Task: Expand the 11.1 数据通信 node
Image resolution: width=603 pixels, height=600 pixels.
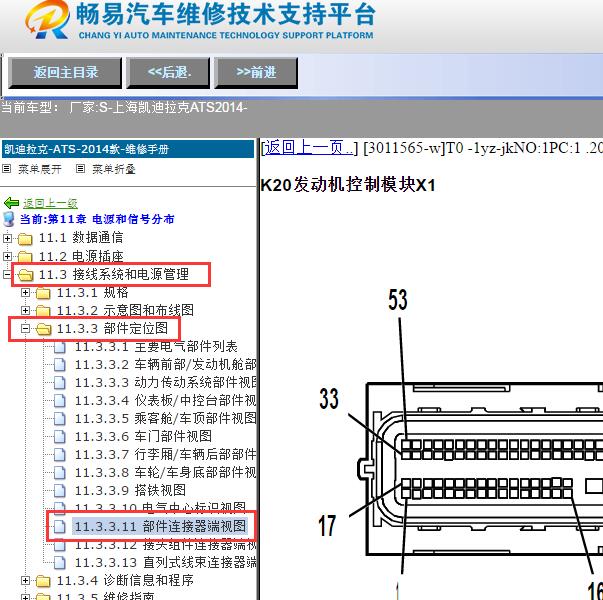Action: click(7, 238)
